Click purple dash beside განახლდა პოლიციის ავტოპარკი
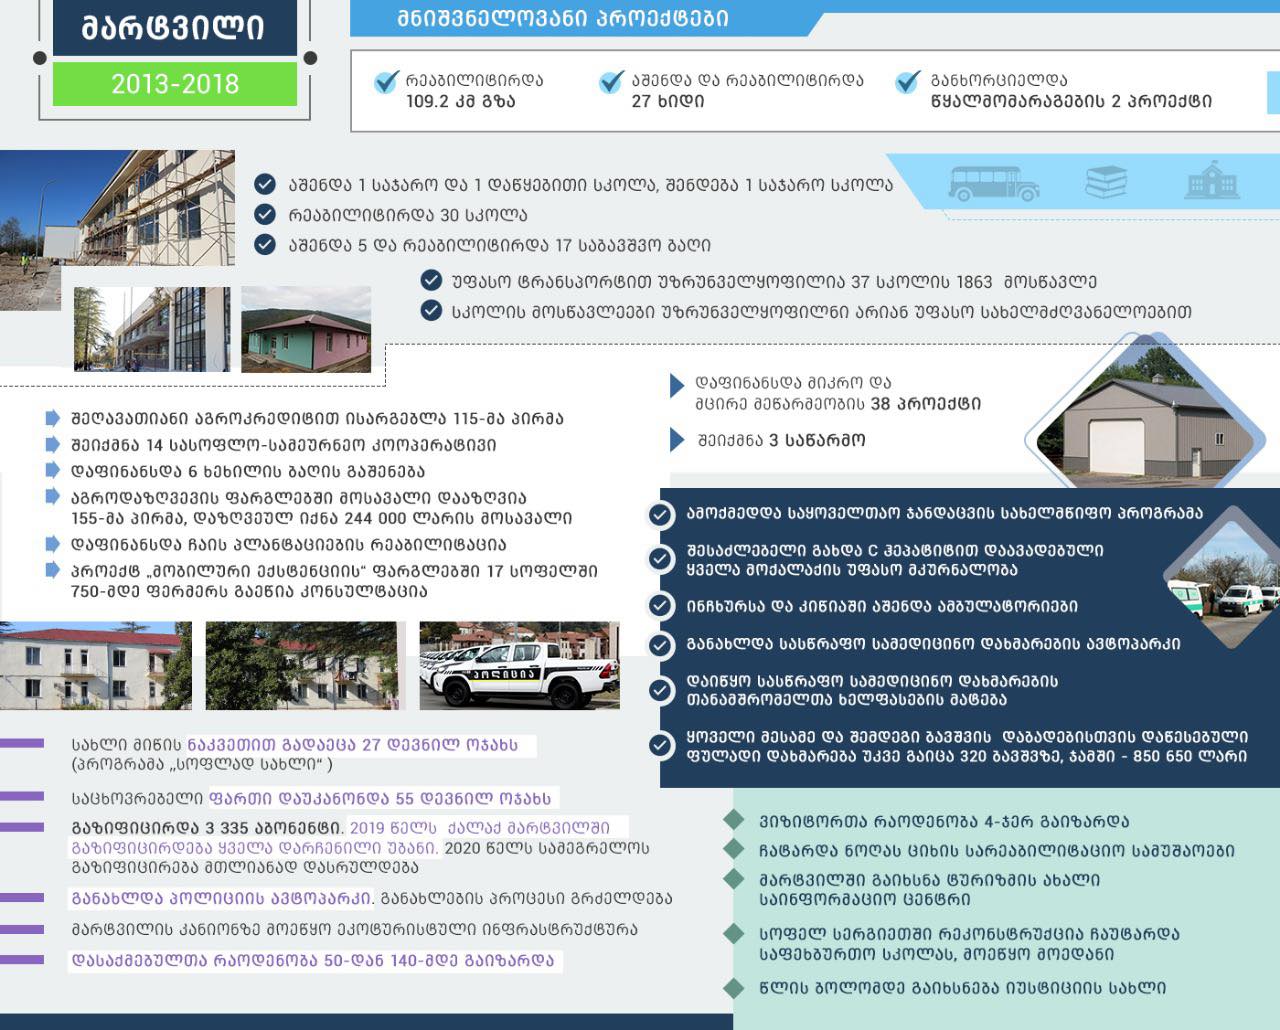This screenshot has height=1030, width=1280. (22, 898)
